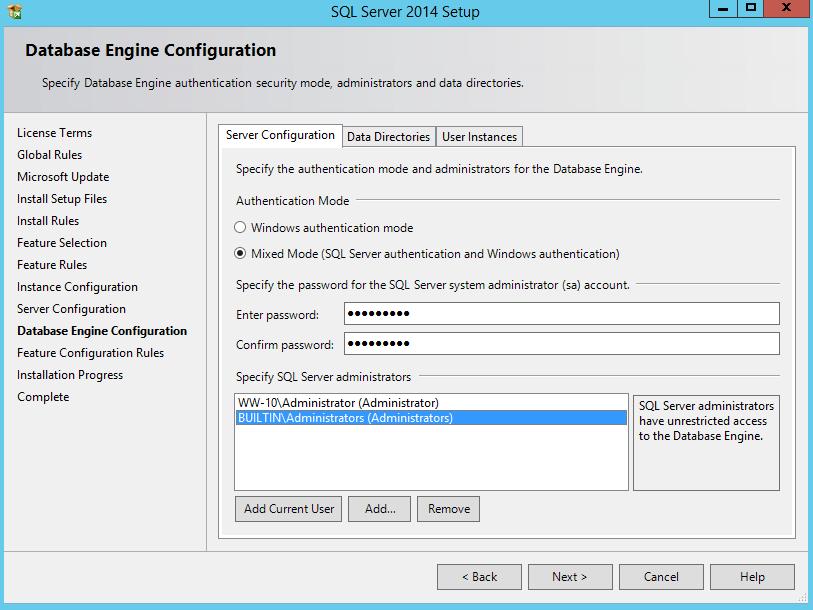
Task: Click Global Rules step in sidebar
Action: (x=49, y=155)
